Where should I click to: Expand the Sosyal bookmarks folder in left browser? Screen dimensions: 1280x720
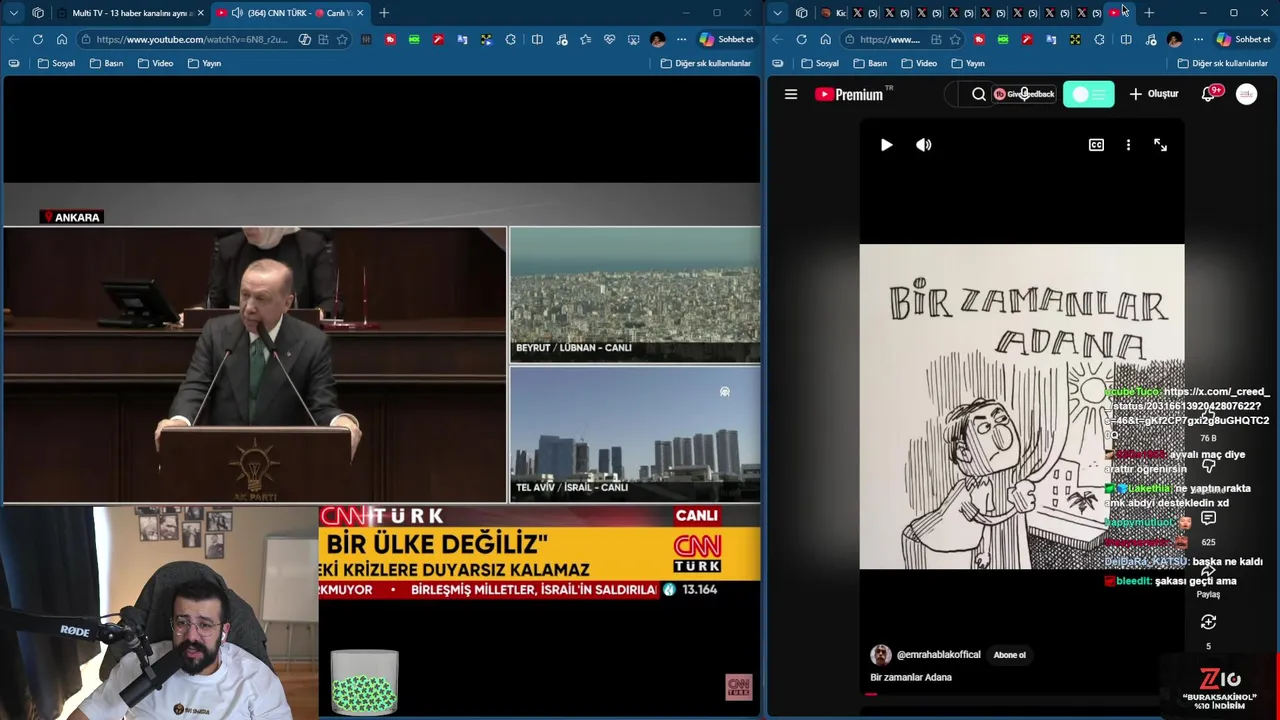coord(56,63)
